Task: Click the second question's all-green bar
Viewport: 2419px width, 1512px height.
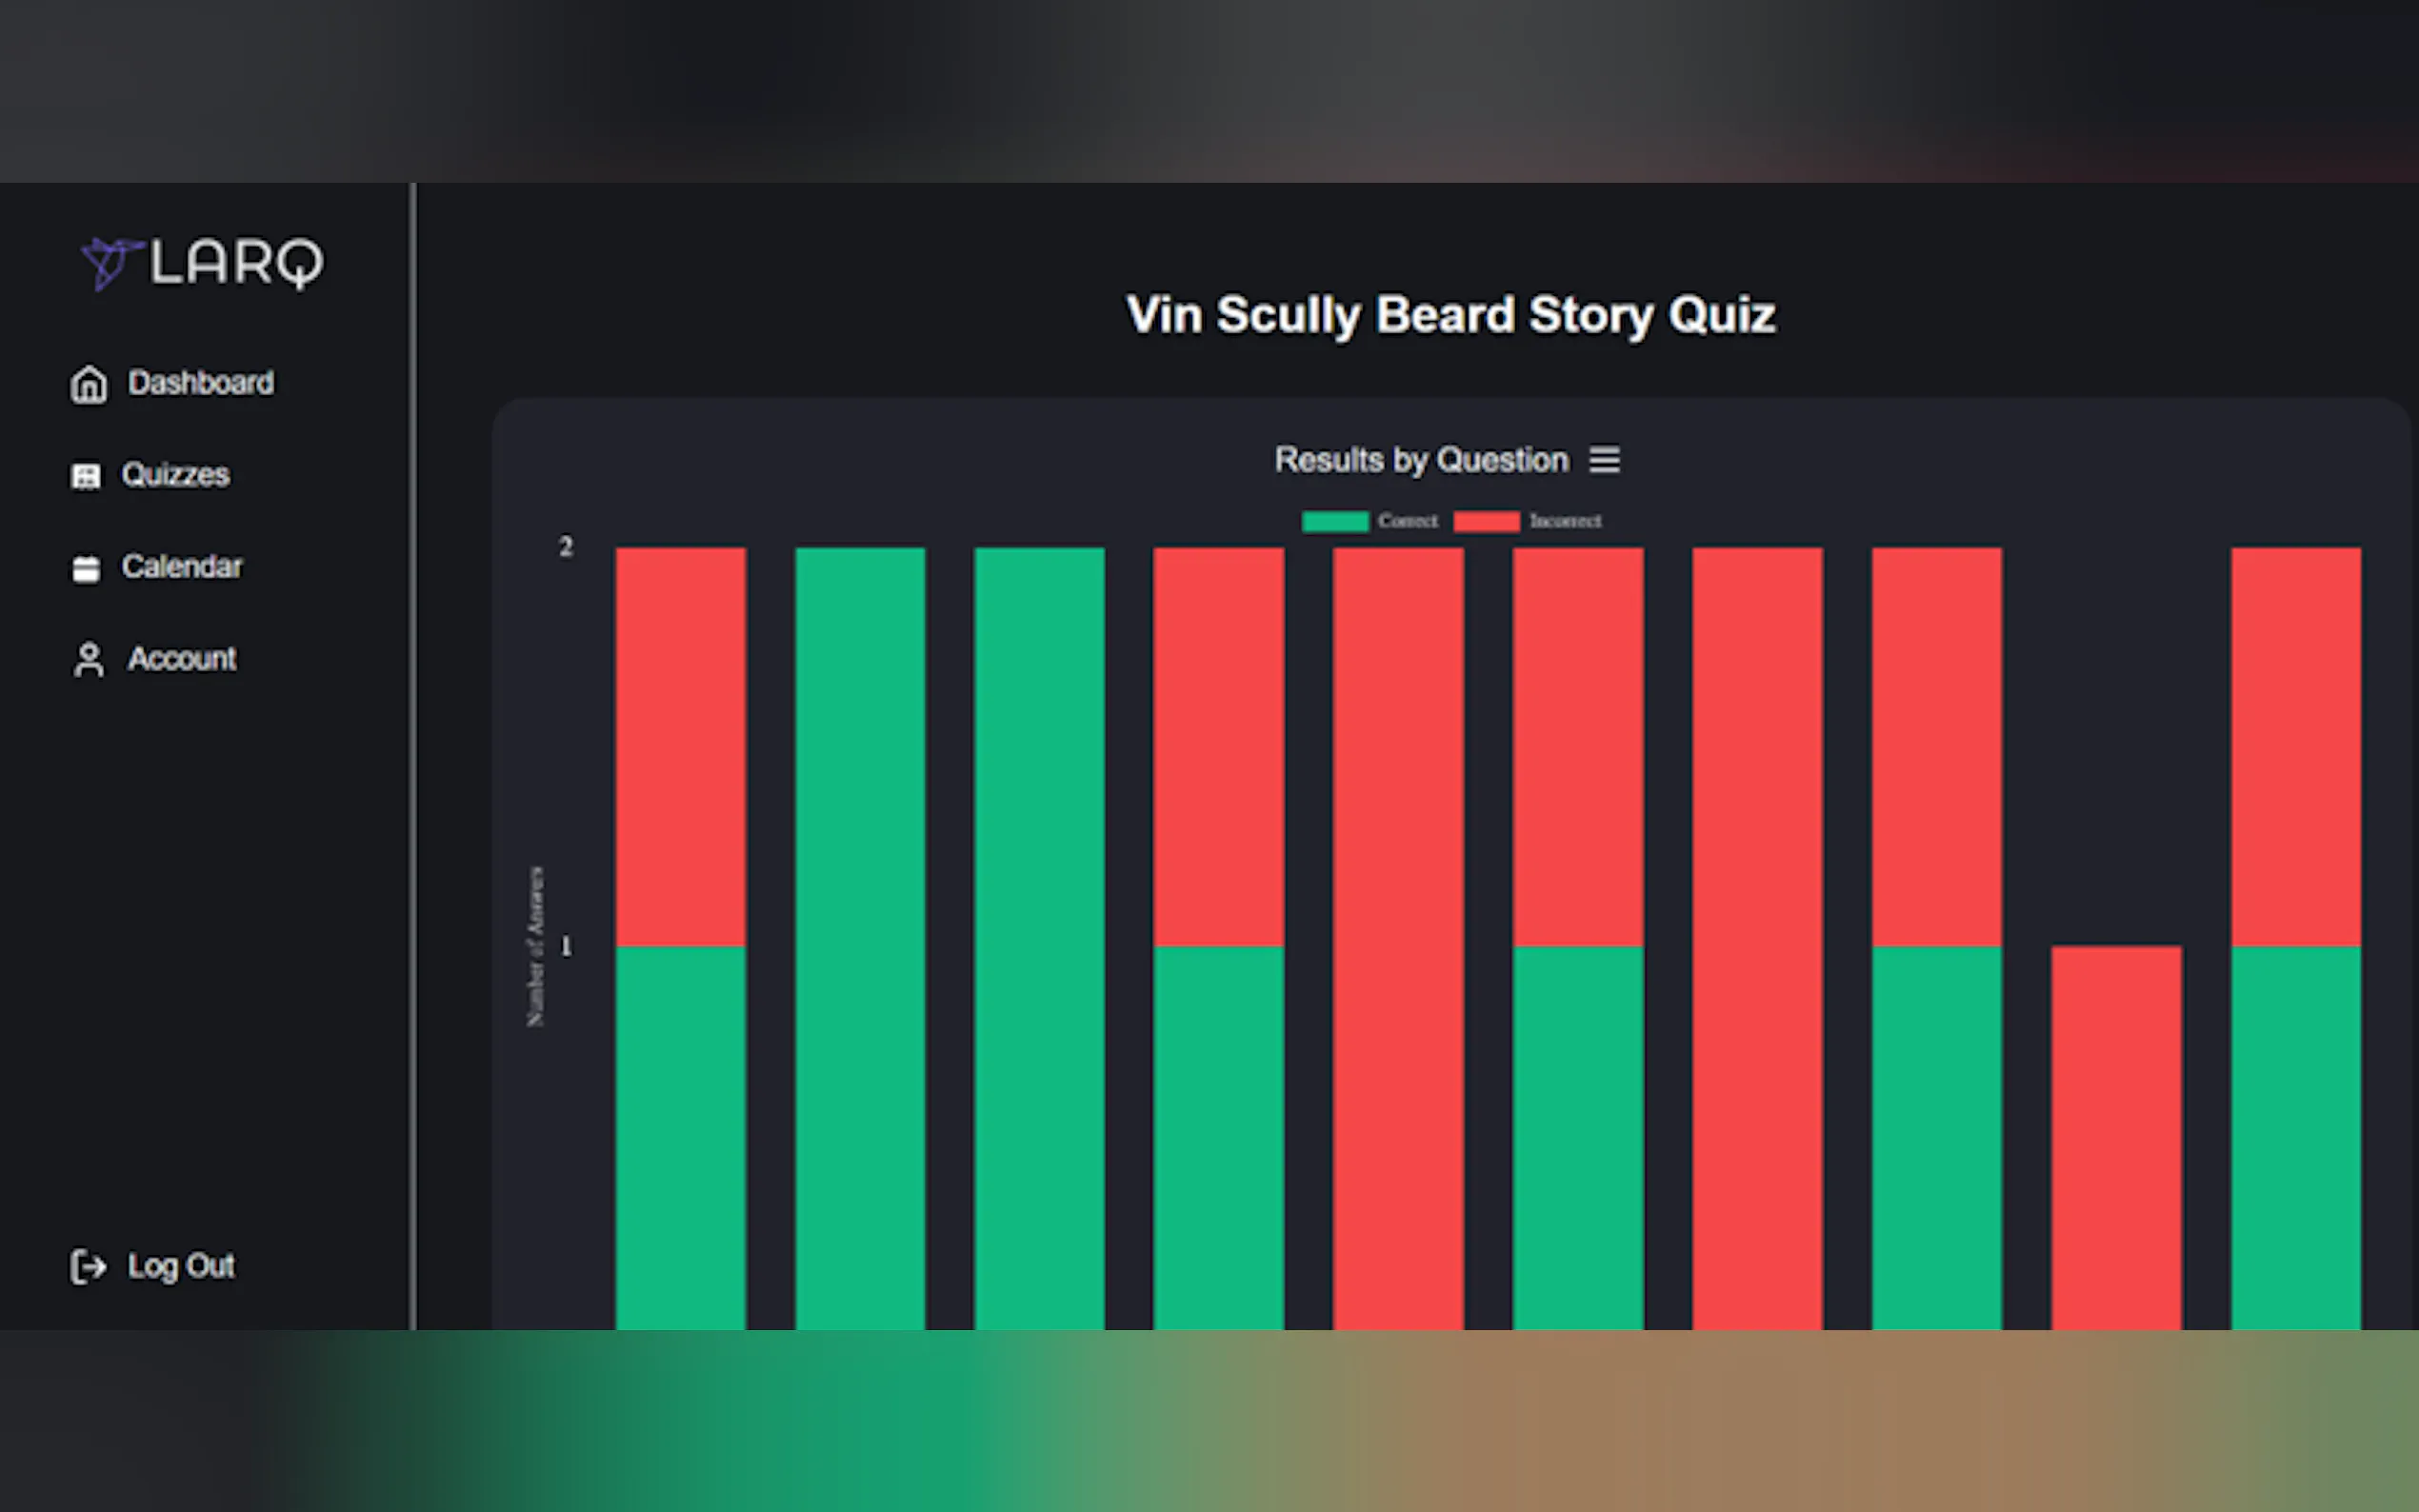Action: 860,935
